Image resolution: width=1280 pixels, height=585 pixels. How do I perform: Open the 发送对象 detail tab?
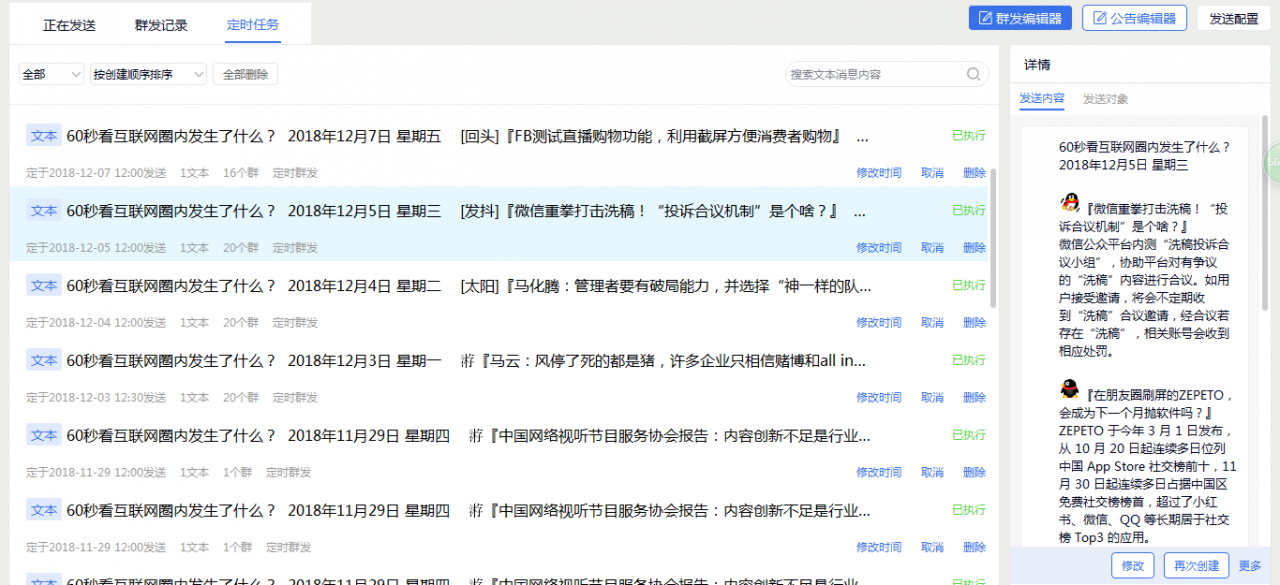(1105, 99)
